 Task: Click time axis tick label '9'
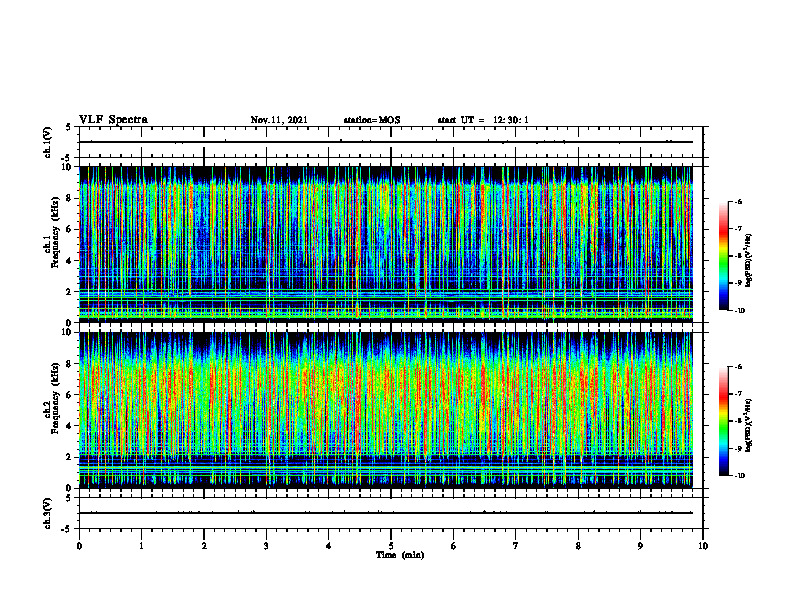640,546
